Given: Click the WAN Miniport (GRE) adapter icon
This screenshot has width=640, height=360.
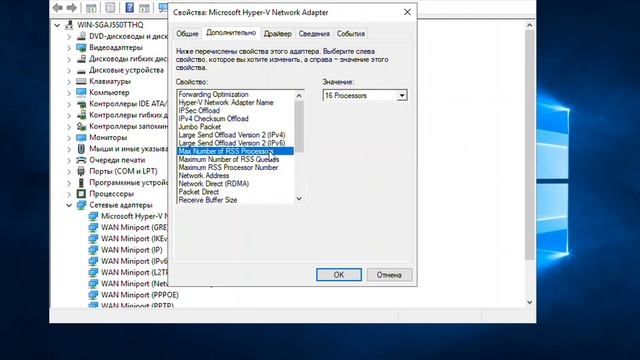Looking at the screenshot, I should (93, 227).
